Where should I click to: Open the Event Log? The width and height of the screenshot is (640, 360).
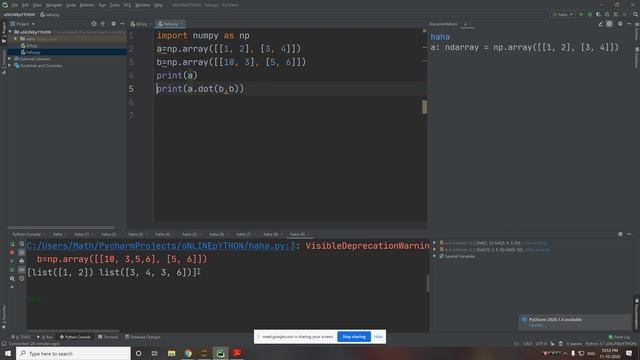click(619, 337)
